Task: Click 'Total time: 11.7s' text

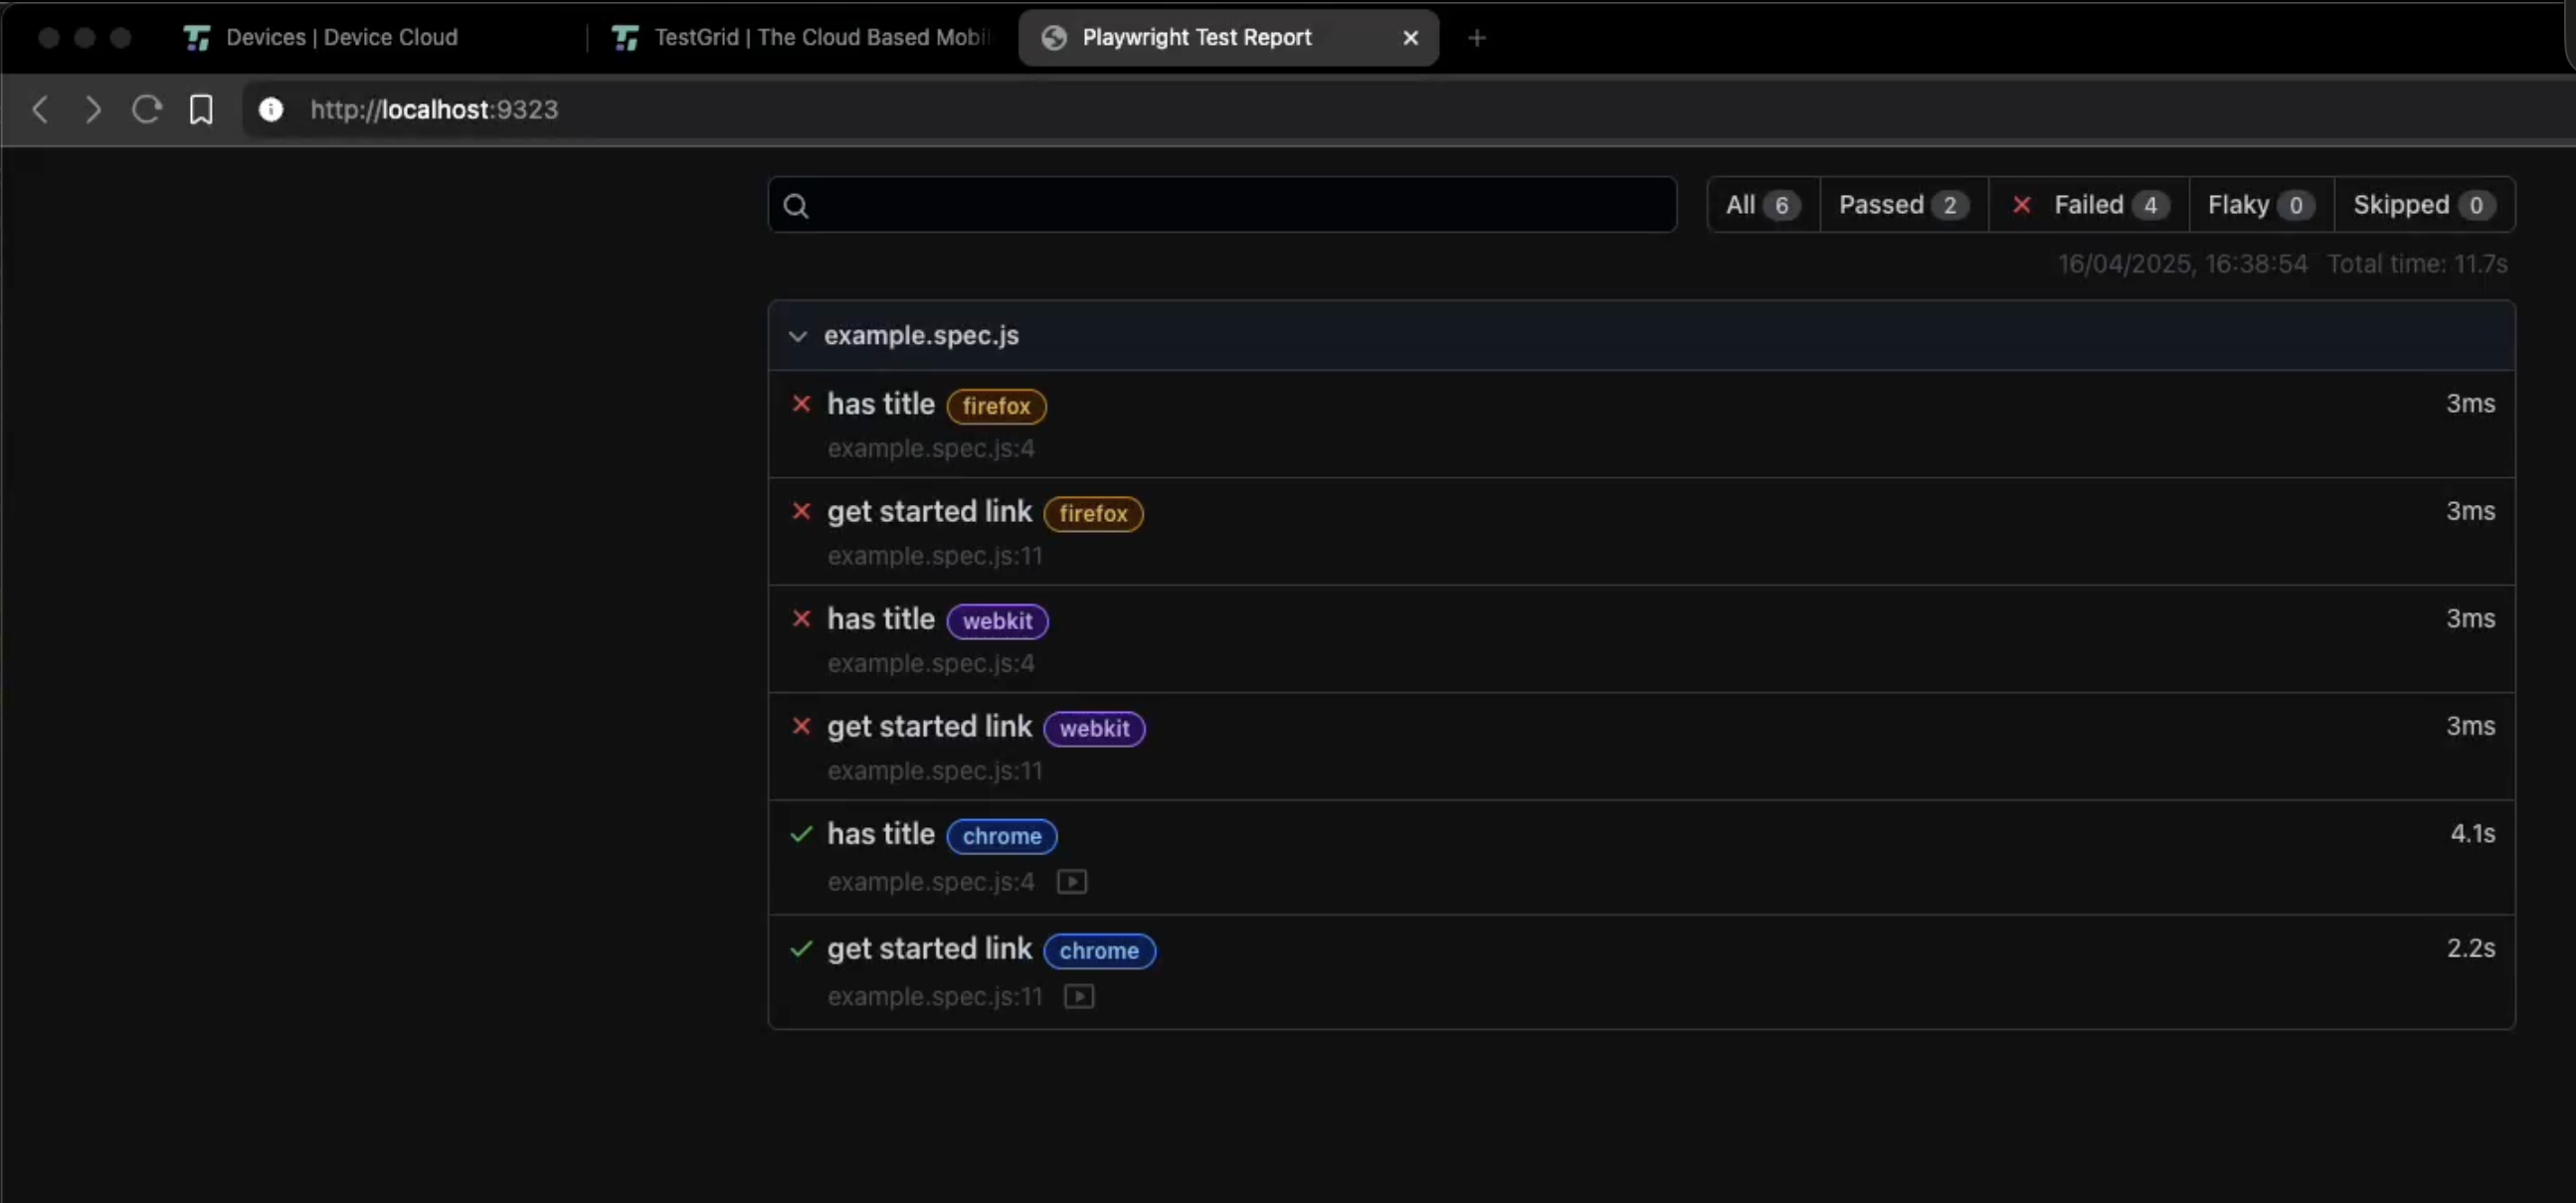Action: 2417,264
